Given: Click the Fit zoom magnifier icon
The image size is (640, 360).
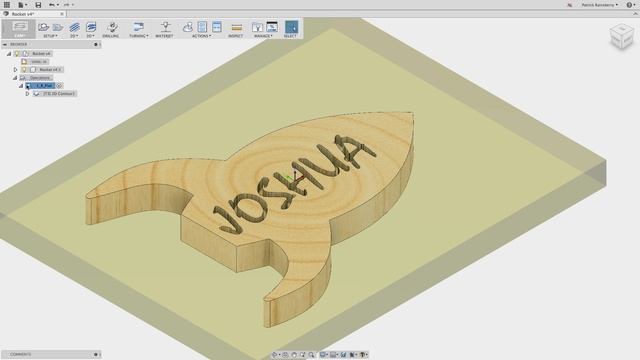Looking at the screenshot, I should (311, 355).
